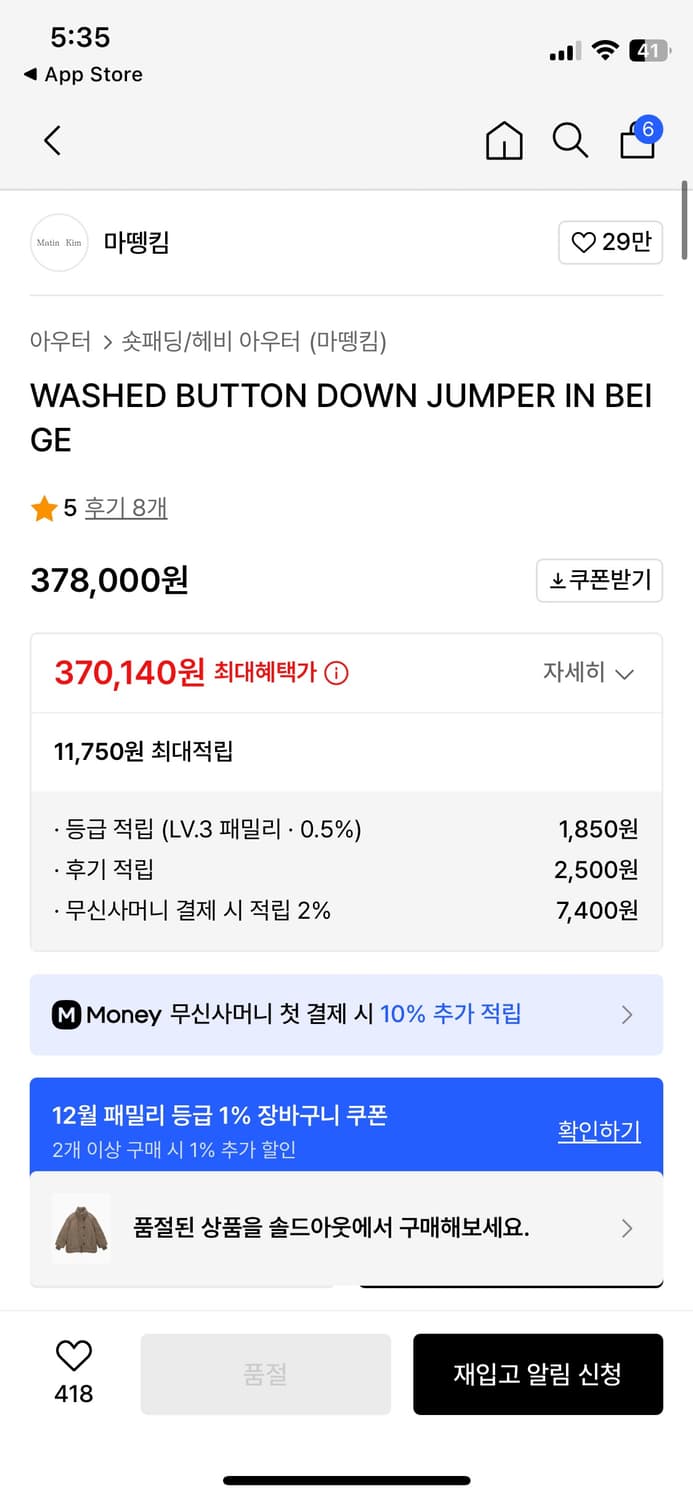Tap 재입고 알림 신청 restock alert button
693x1500 pixels.
click(x=538, y=1374)
